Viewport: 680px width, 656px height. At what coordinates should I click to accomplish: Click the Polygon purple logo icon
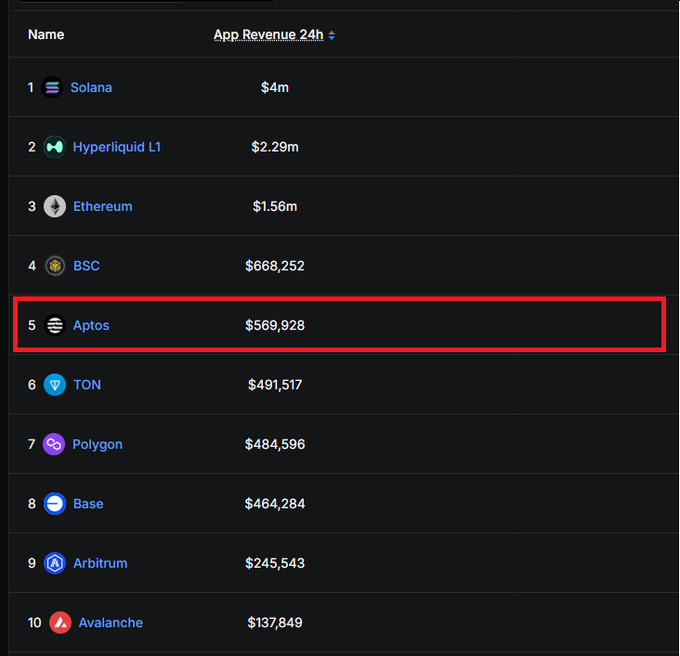point(54,444)
